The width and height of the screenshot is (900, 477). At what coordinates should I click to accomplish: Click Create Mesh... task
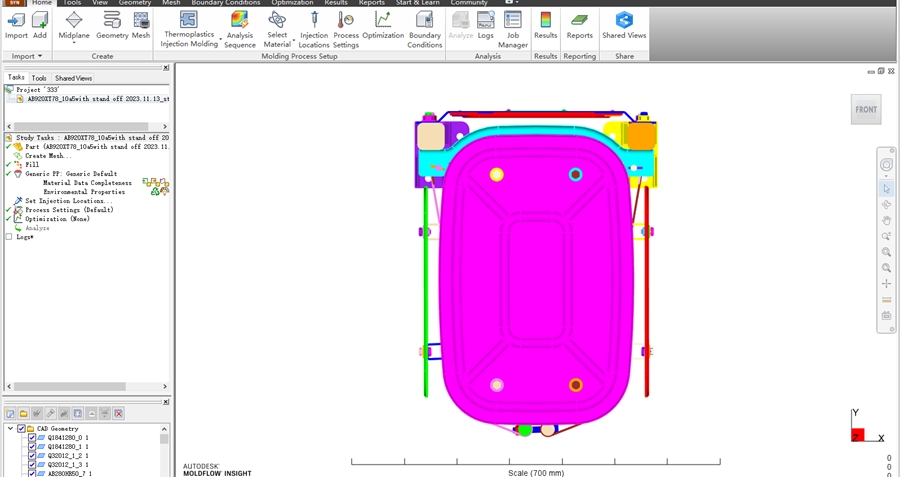point(48,156)
